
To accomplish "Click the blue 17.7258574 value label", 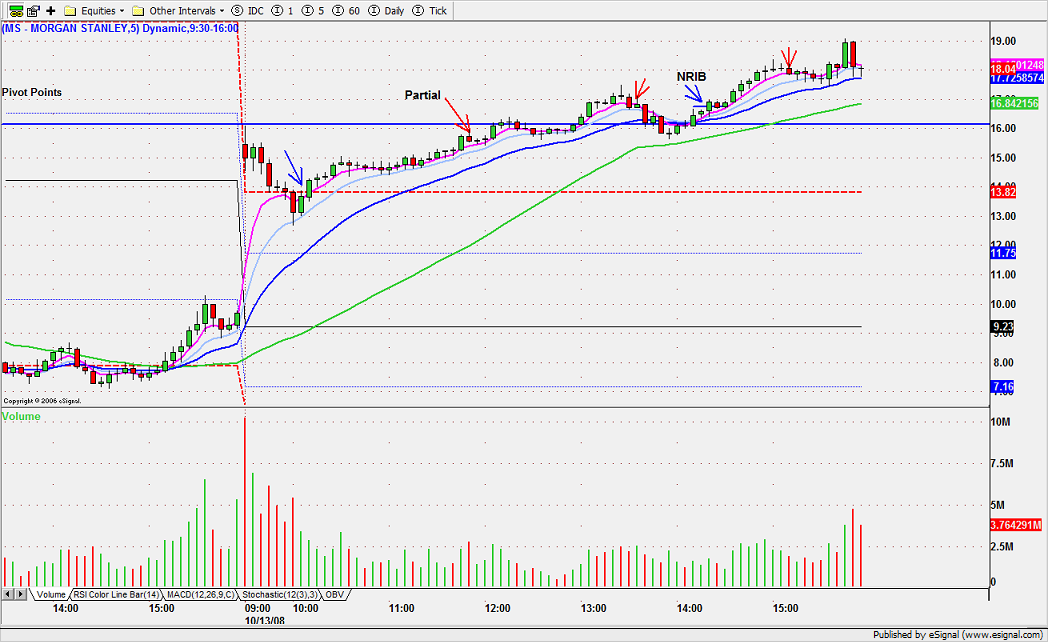I will (1017, 78).
